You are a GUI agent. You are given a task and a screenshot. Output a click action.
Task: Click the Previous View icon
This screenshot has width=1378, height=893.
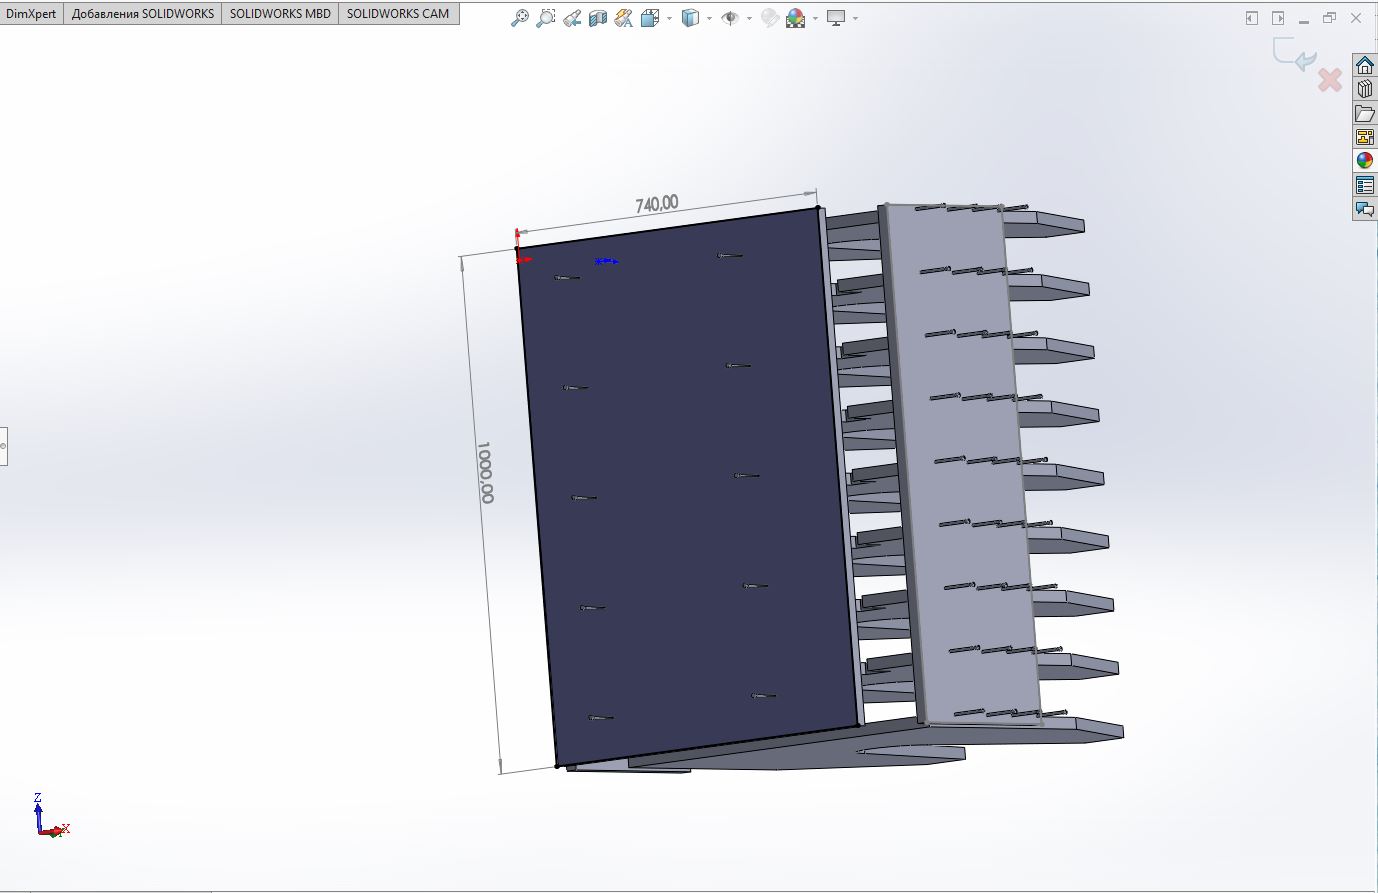point(571,18)
